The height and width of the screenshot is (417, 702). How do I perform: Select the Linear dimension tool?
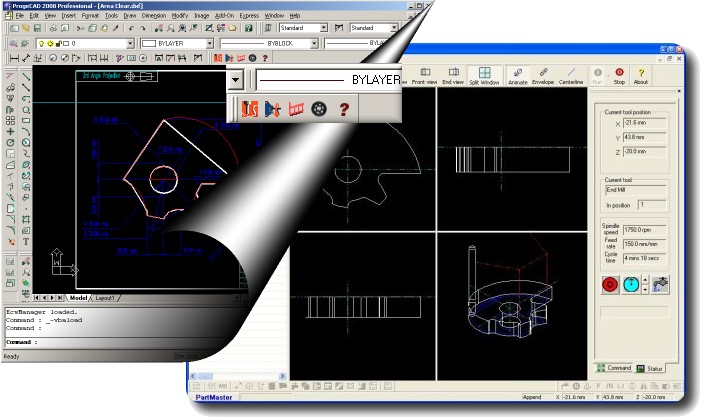[x=14, y=58]
